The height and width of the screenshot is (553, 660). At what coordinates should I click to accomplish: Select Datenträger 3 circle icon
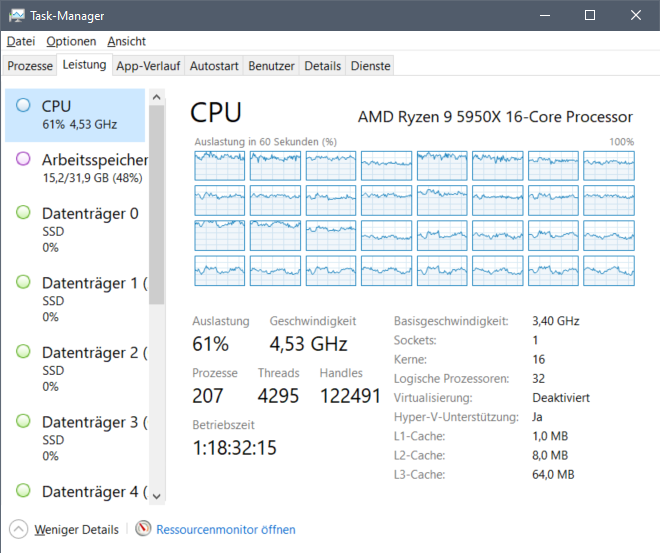23,420
